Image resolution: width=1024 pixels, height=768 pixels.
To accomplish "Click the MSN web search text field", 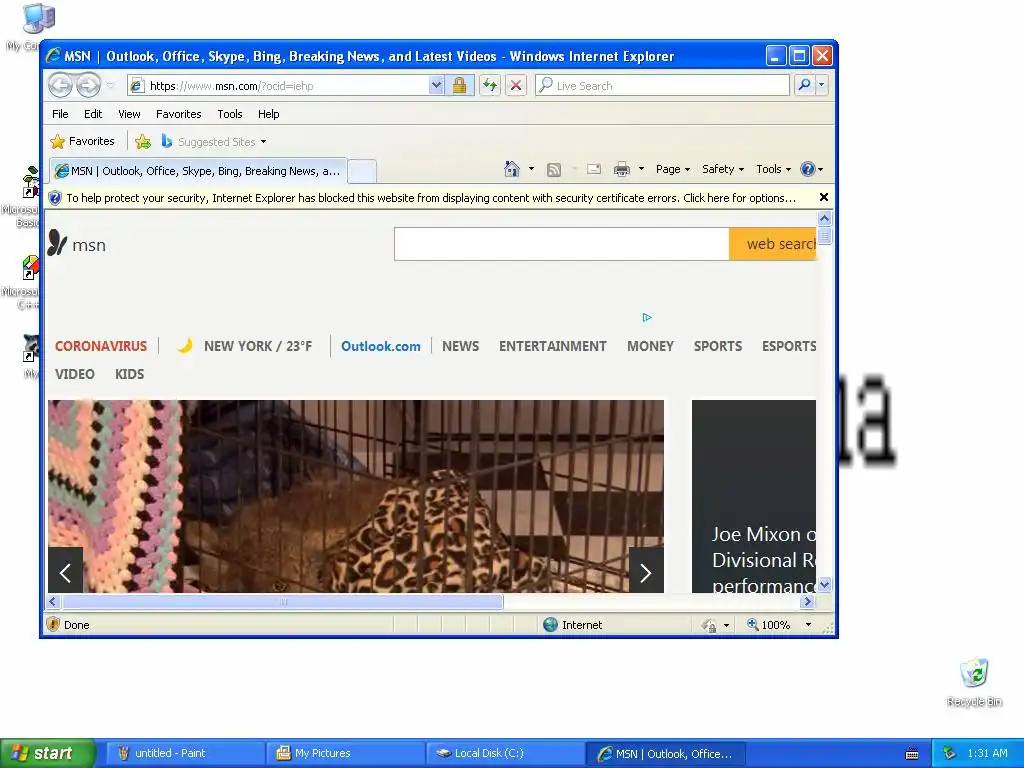I will pyautogui.click(x=562, y=244).
